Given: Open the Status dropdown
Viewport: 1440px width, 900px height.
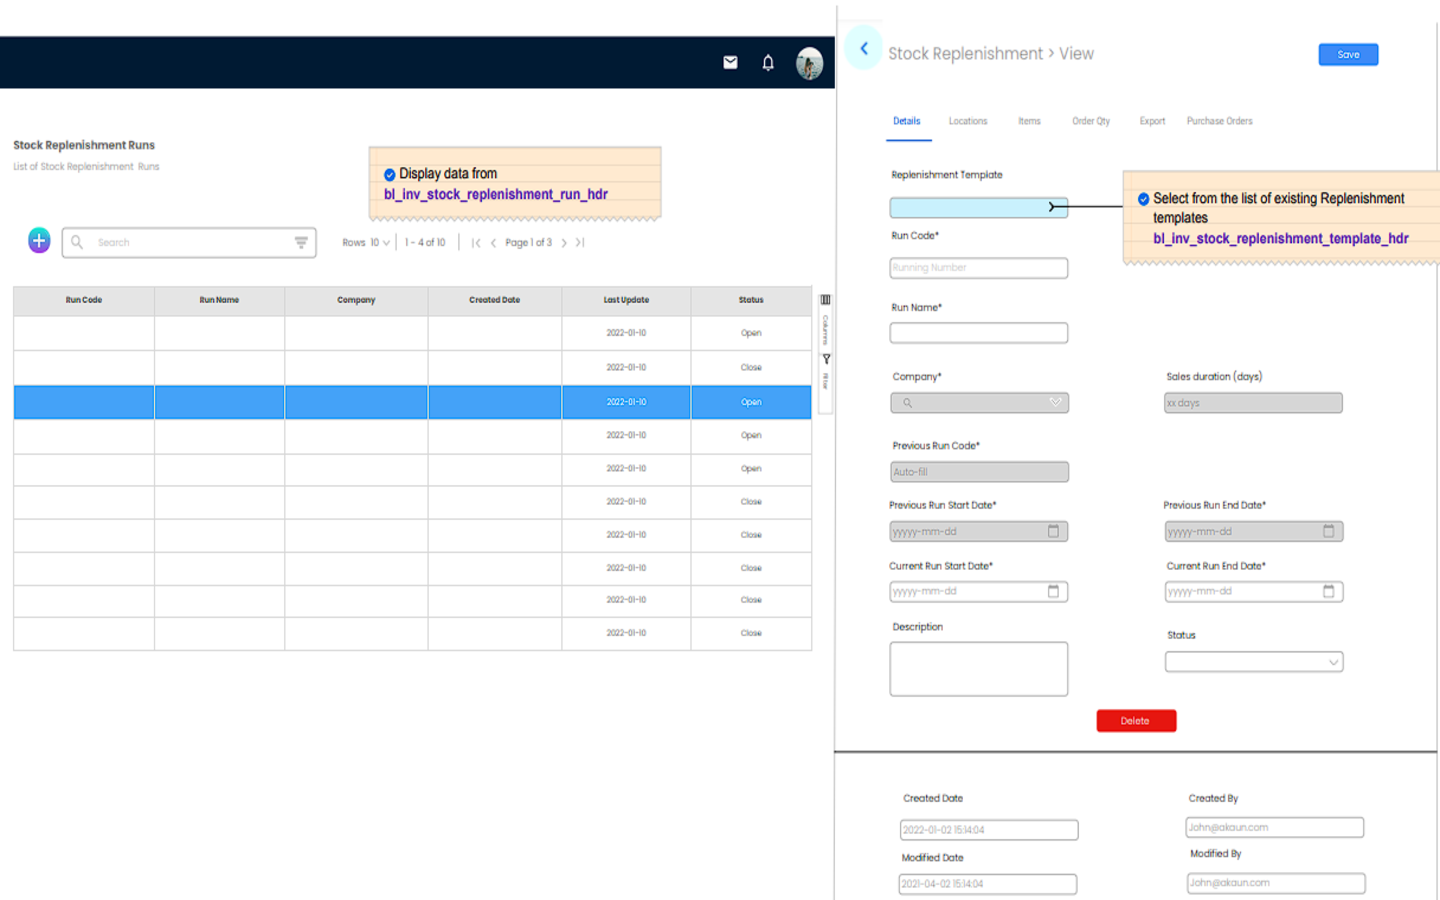Looking at the screenshot, I should (x=1254, y=662).
